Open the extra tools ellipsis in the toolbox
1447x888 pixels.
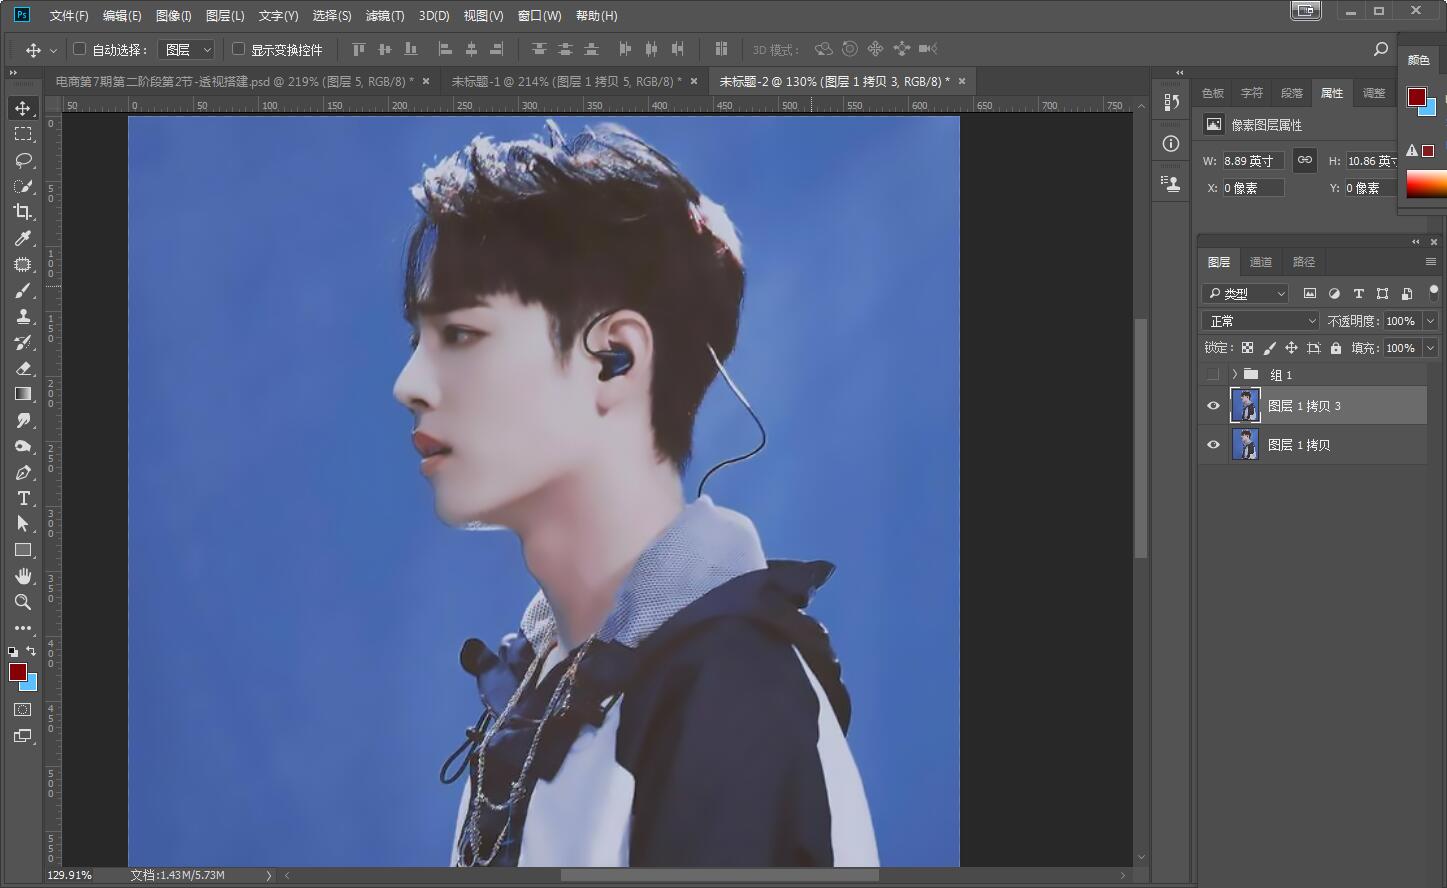click(x=23, y=628)
